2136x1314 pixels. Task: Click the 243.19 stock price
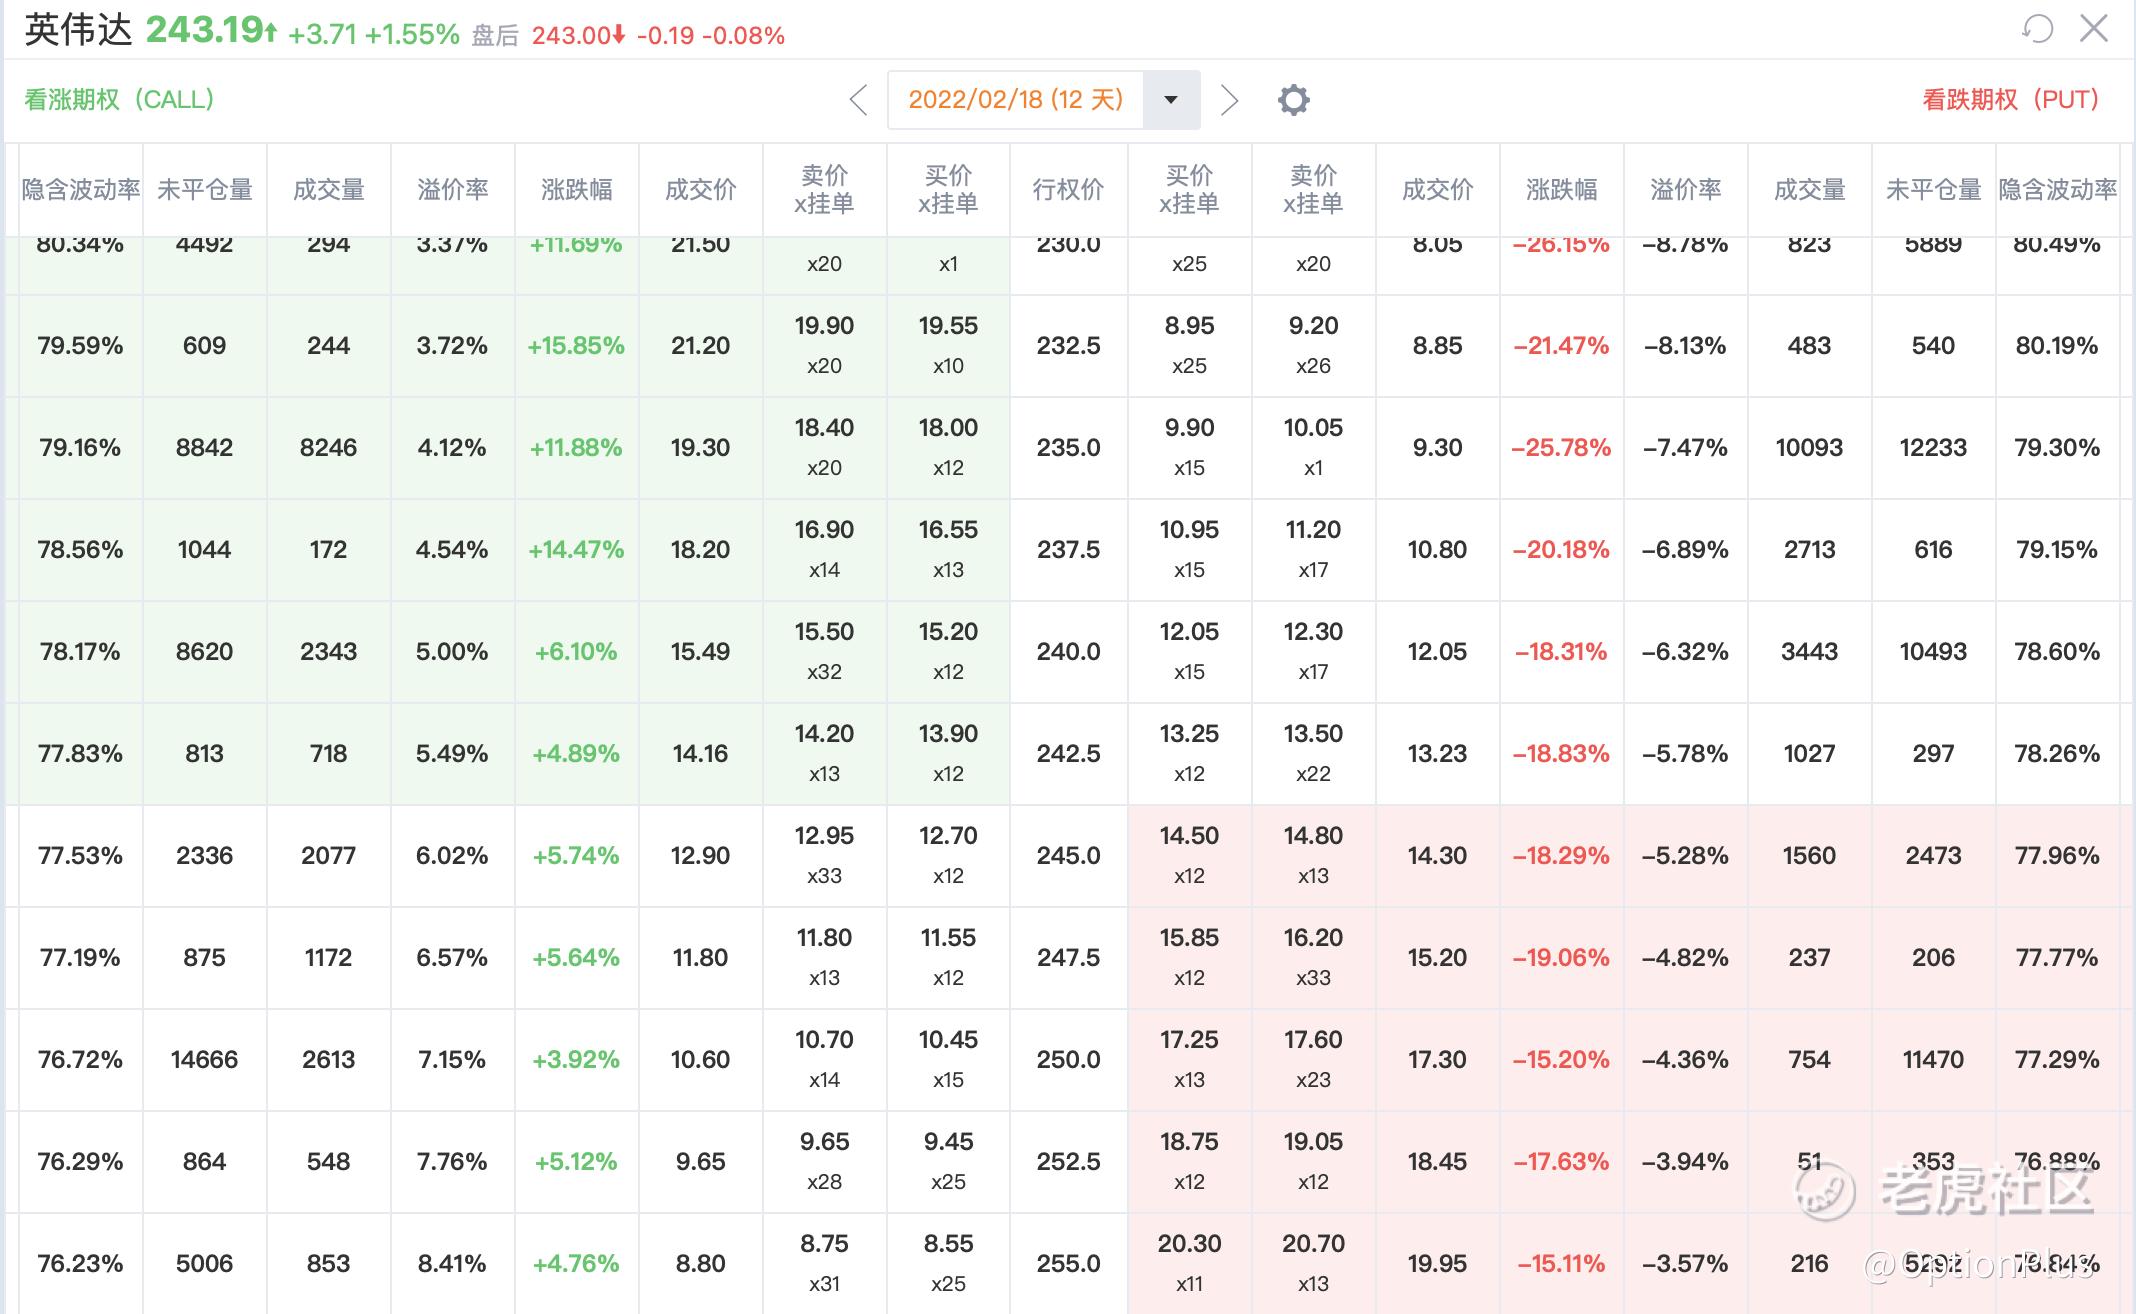pos(204,30)
